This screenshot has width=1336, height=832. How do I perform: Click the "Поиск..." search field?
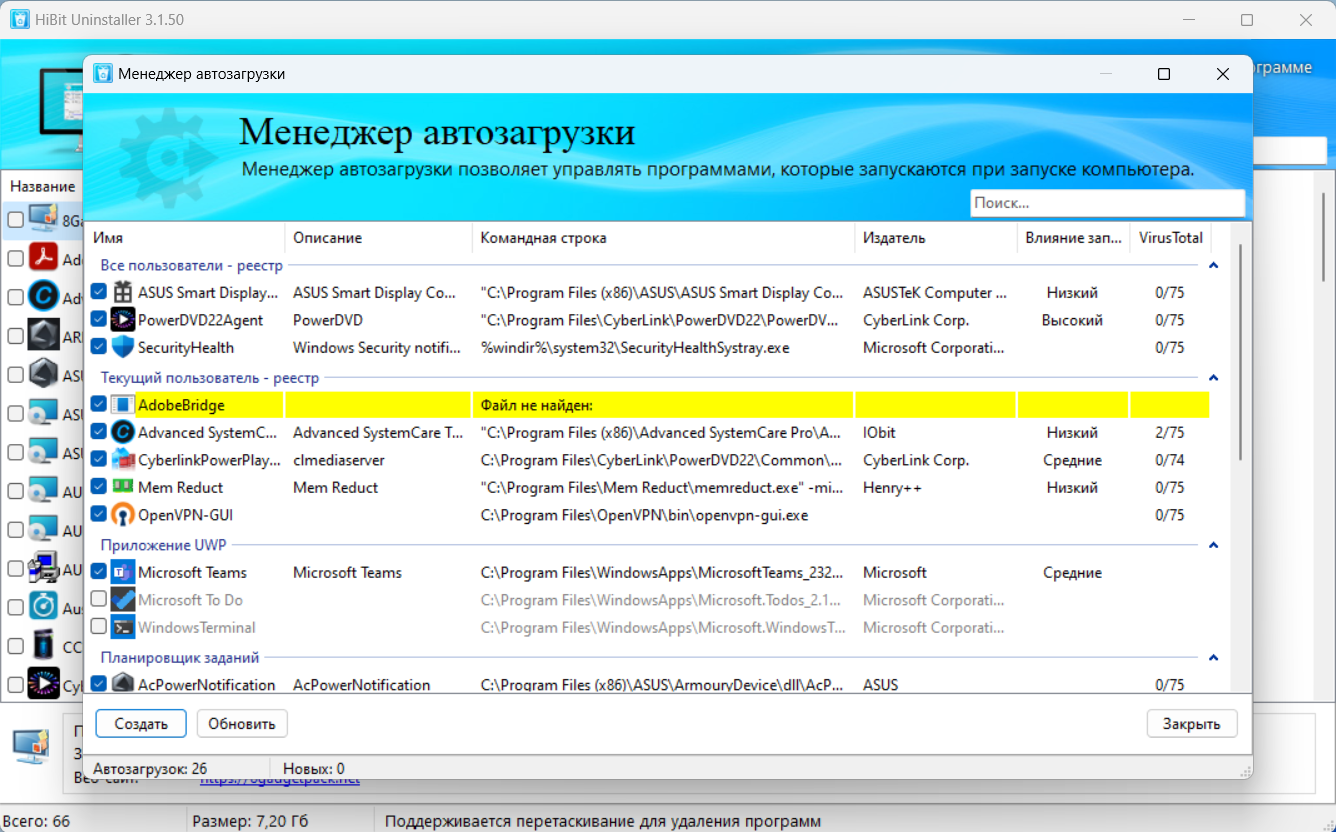[x=1107, y=202]
